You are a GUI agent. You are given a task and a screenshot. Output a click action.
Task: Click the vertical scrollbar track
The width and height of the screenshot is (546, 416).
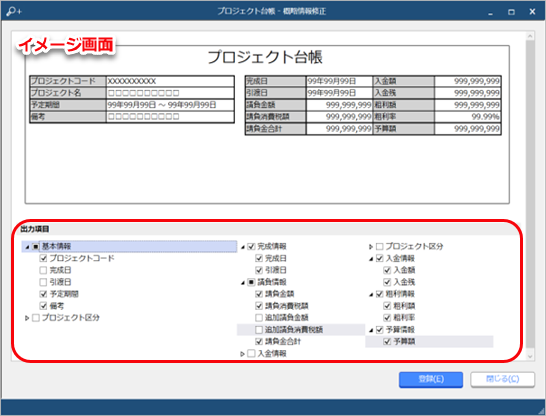point(530,195)
